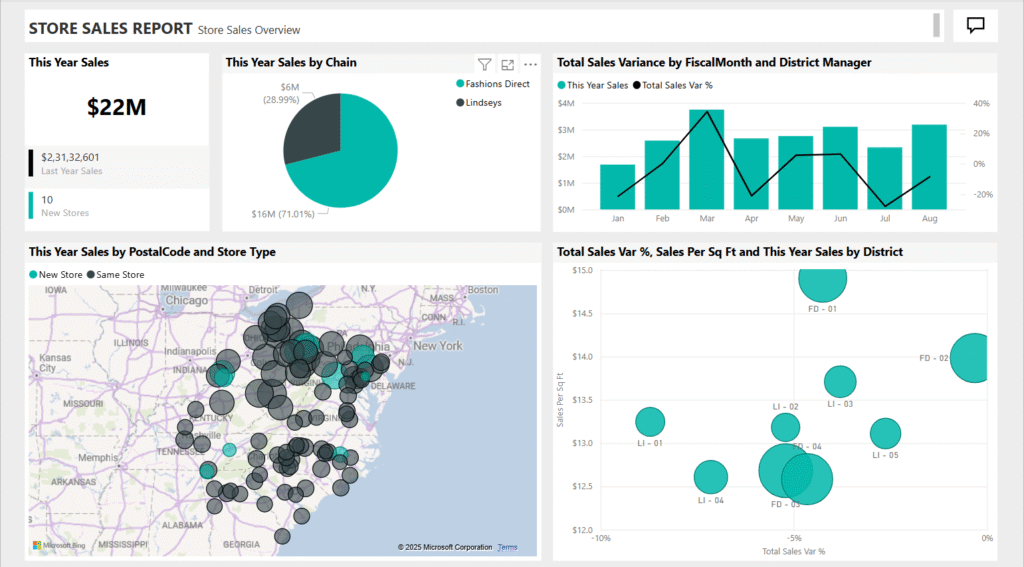Click the FD - 01 bubble in scatter chart
The height and width of the screenshot is (567, 1024).
(x=822, y=279)
